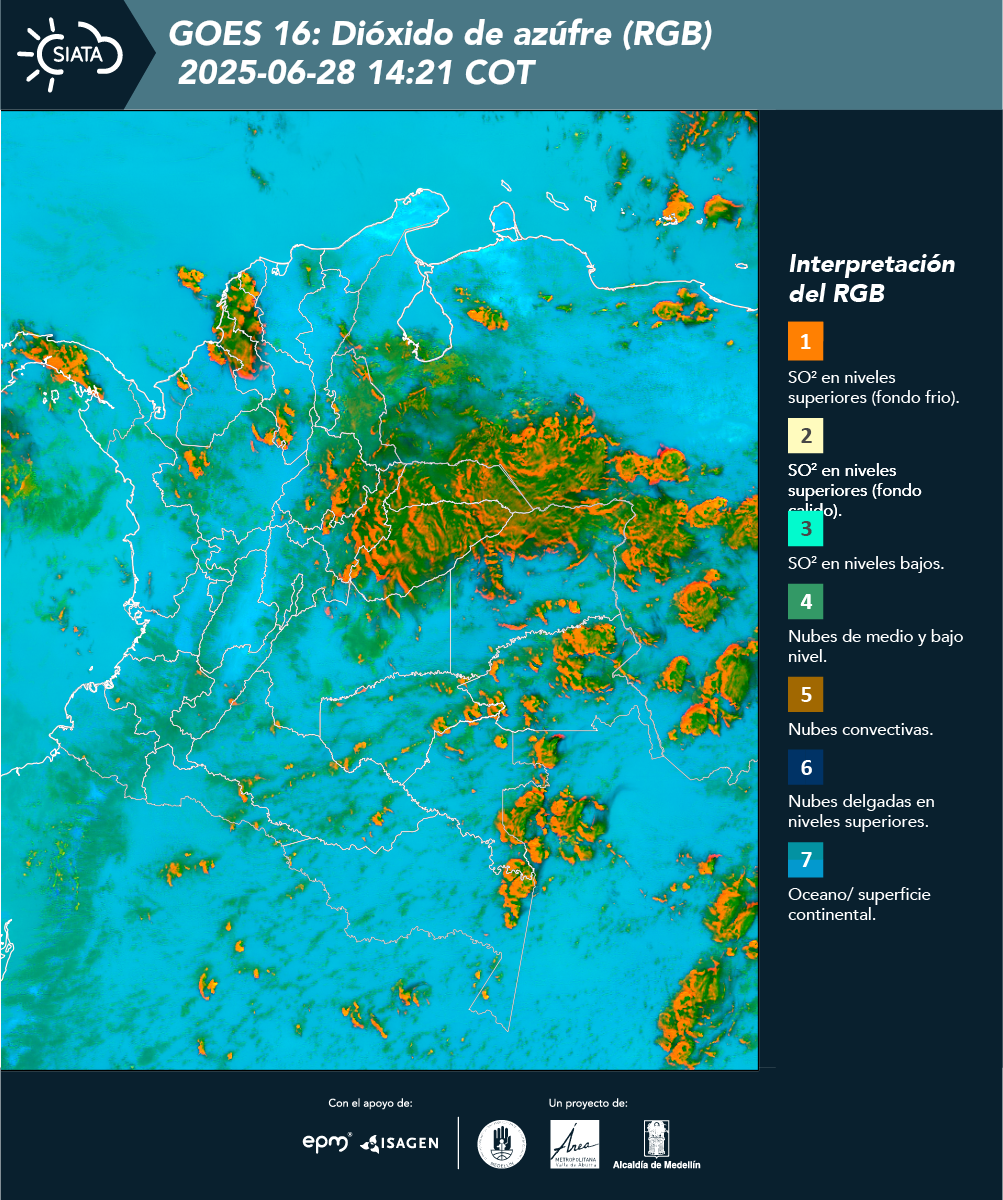1003x1200 pixels.
Task: Click the epm logo in the footer
Action: pyautogui.click(x=327, y=1142)
